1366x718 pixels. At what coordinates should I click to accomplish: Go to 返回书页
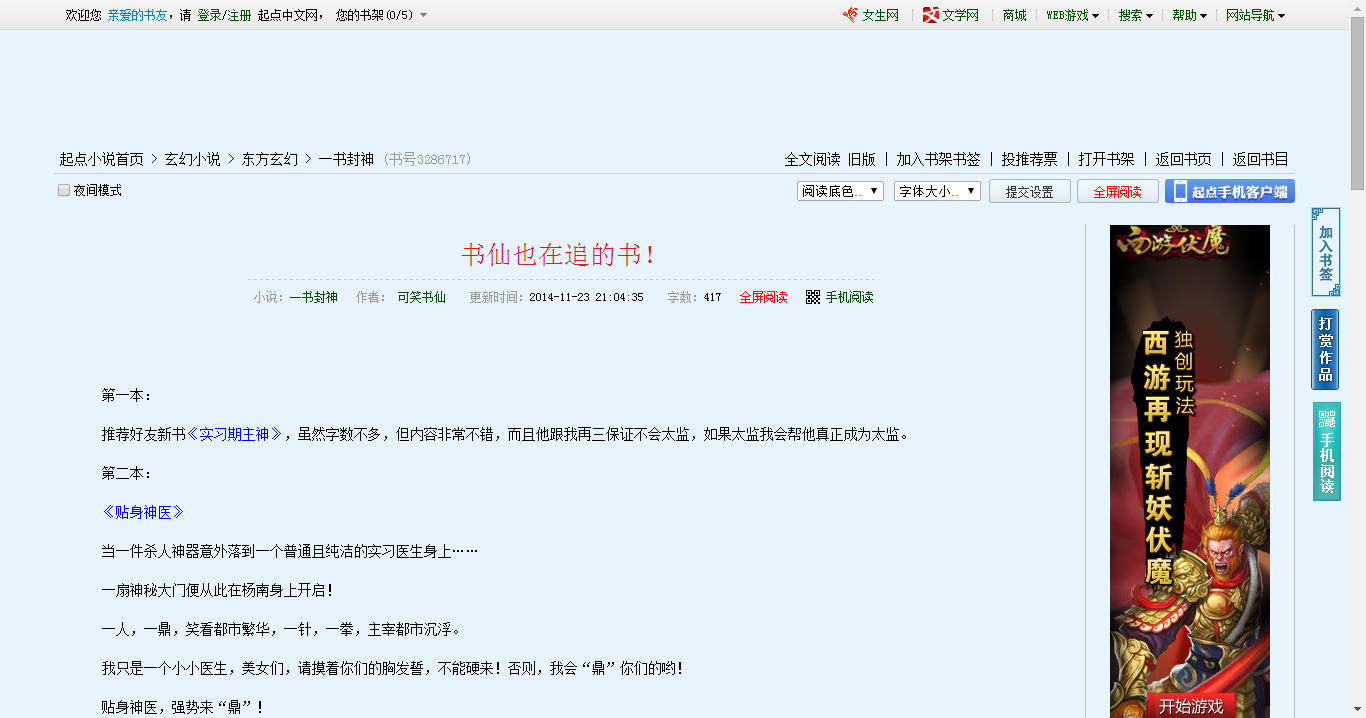click(1183, 159)
